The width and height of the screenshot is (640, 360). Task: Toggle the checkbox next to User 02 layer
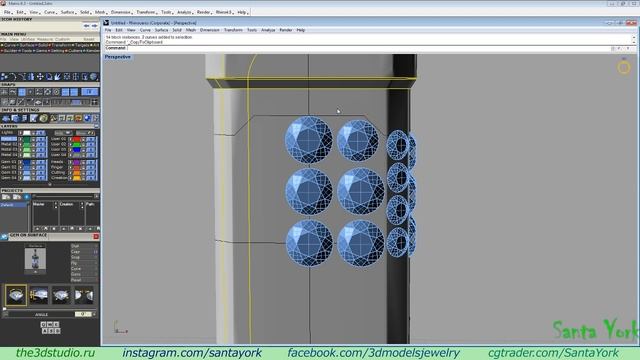point(70,144)
